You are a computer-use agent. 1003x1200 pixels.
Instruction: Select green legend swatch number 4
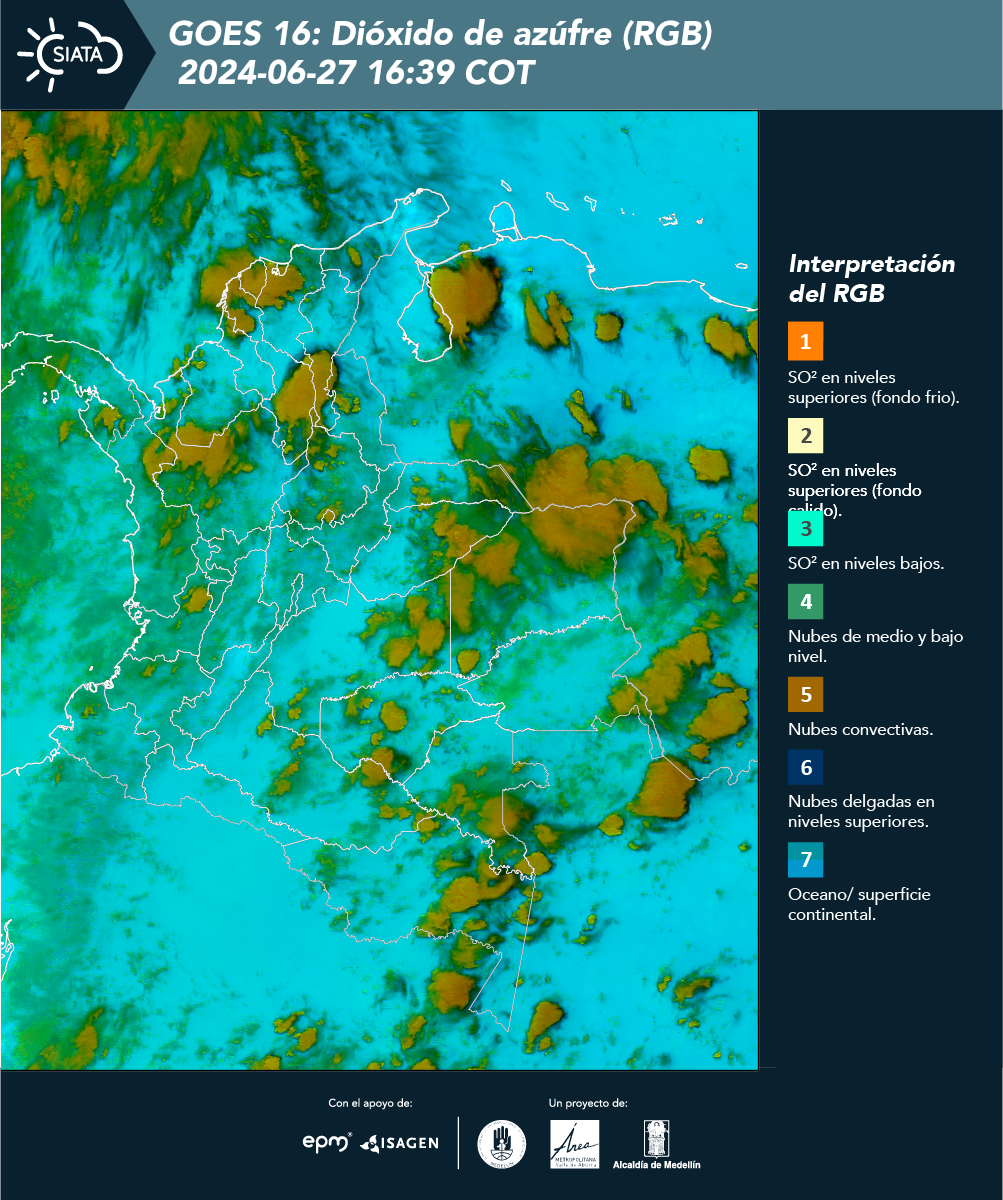click(x=805, y=602)
